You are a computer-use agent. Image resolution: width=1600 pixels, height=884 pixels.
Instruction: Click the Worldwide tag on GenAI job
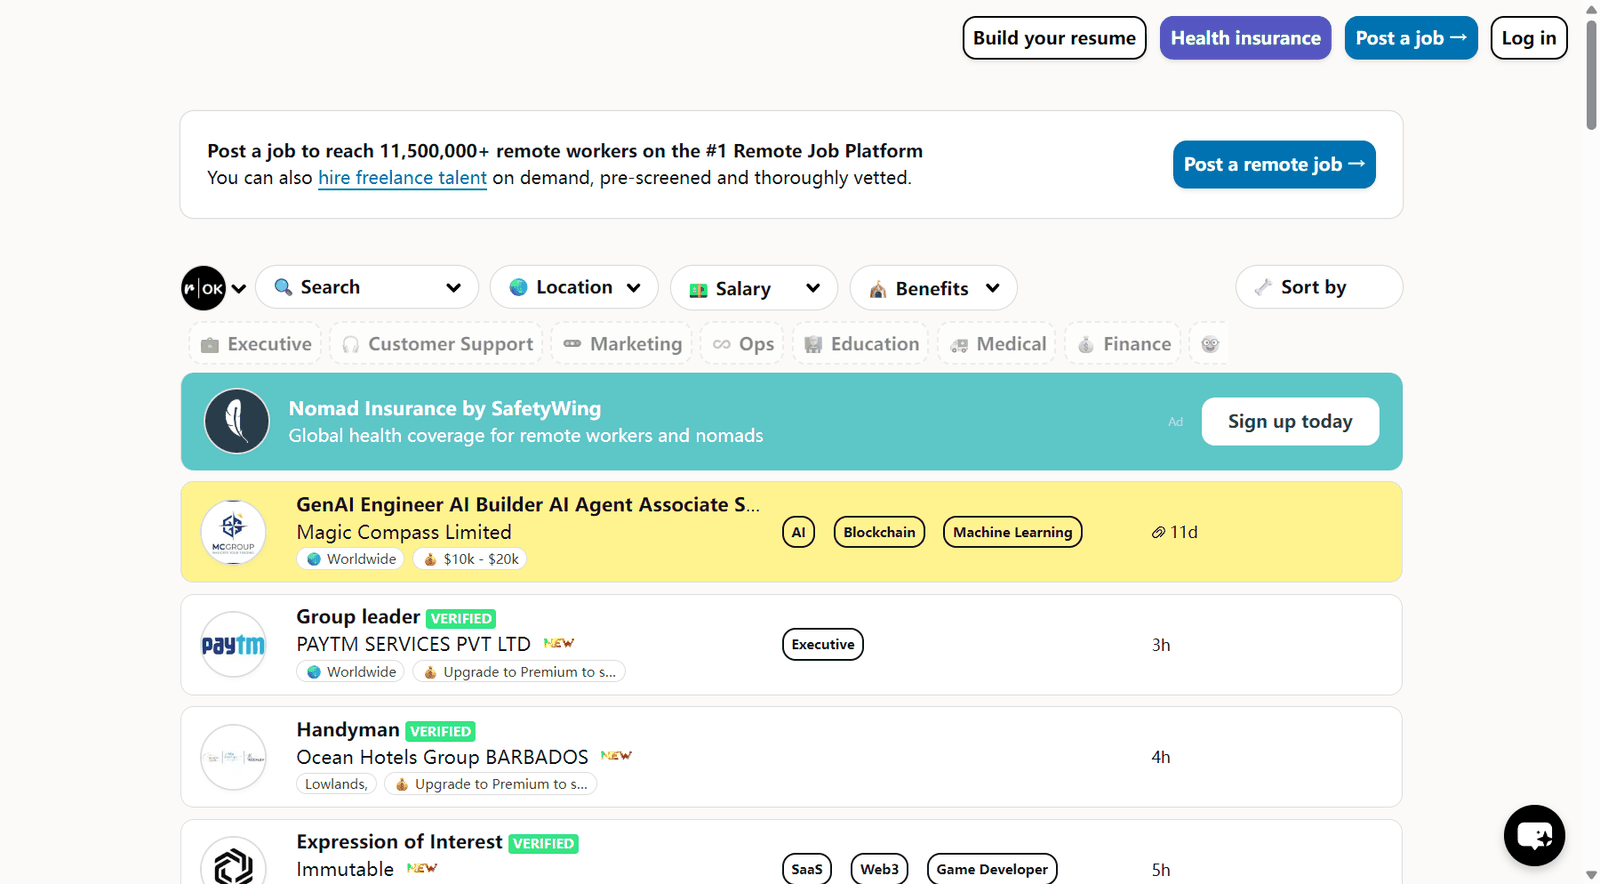350,559
